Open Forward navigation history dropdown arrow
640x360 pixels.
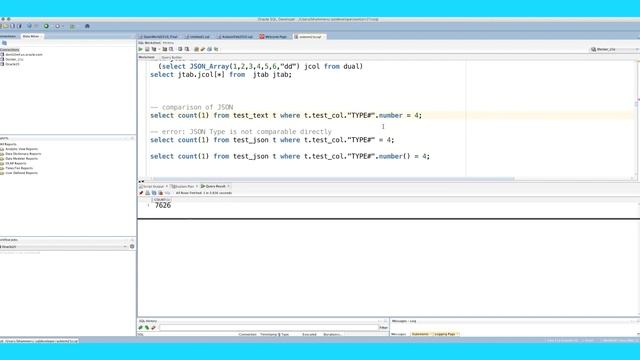[63, 26]
